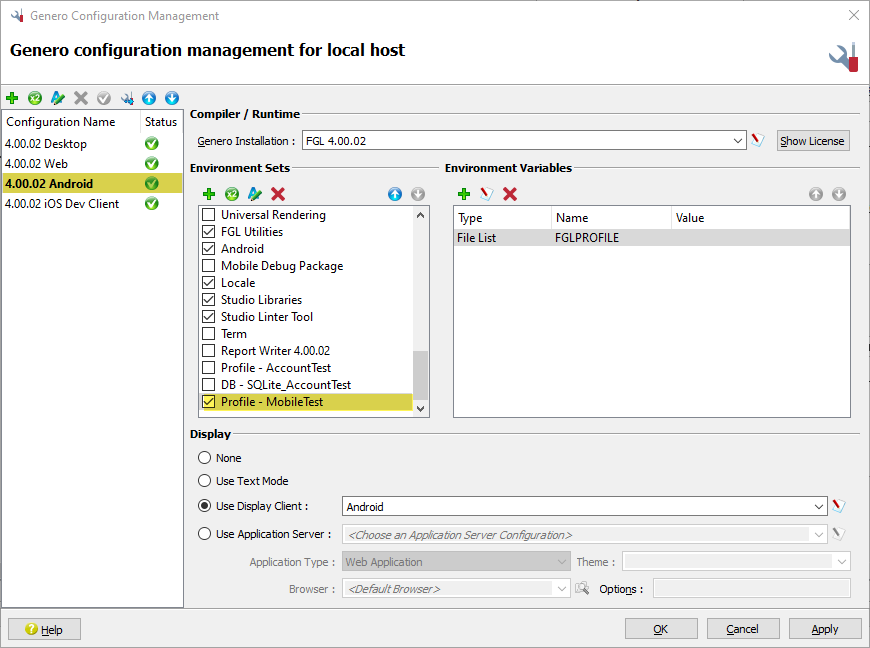Apply the current configuration changes

(x=825, y=628)
